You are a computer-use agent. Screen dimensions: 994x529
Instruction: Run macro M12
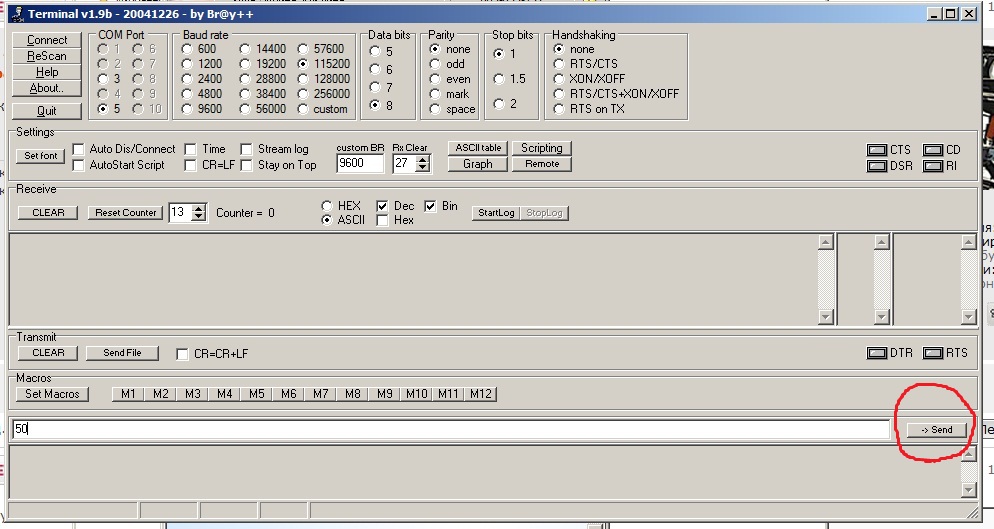tap(481, 394)
